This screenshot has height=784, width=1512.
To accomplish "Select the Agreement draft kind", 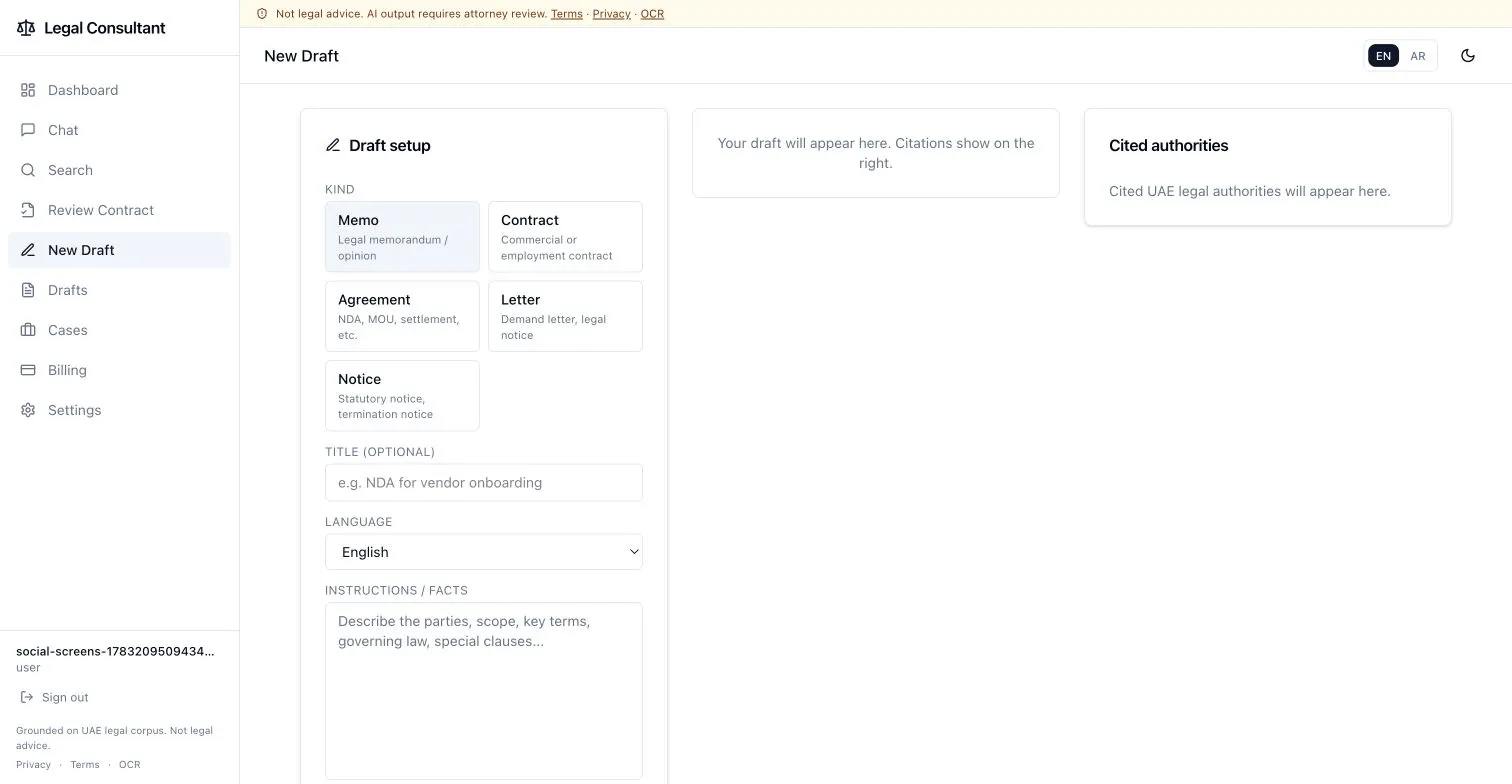I will tap(402, 316).
